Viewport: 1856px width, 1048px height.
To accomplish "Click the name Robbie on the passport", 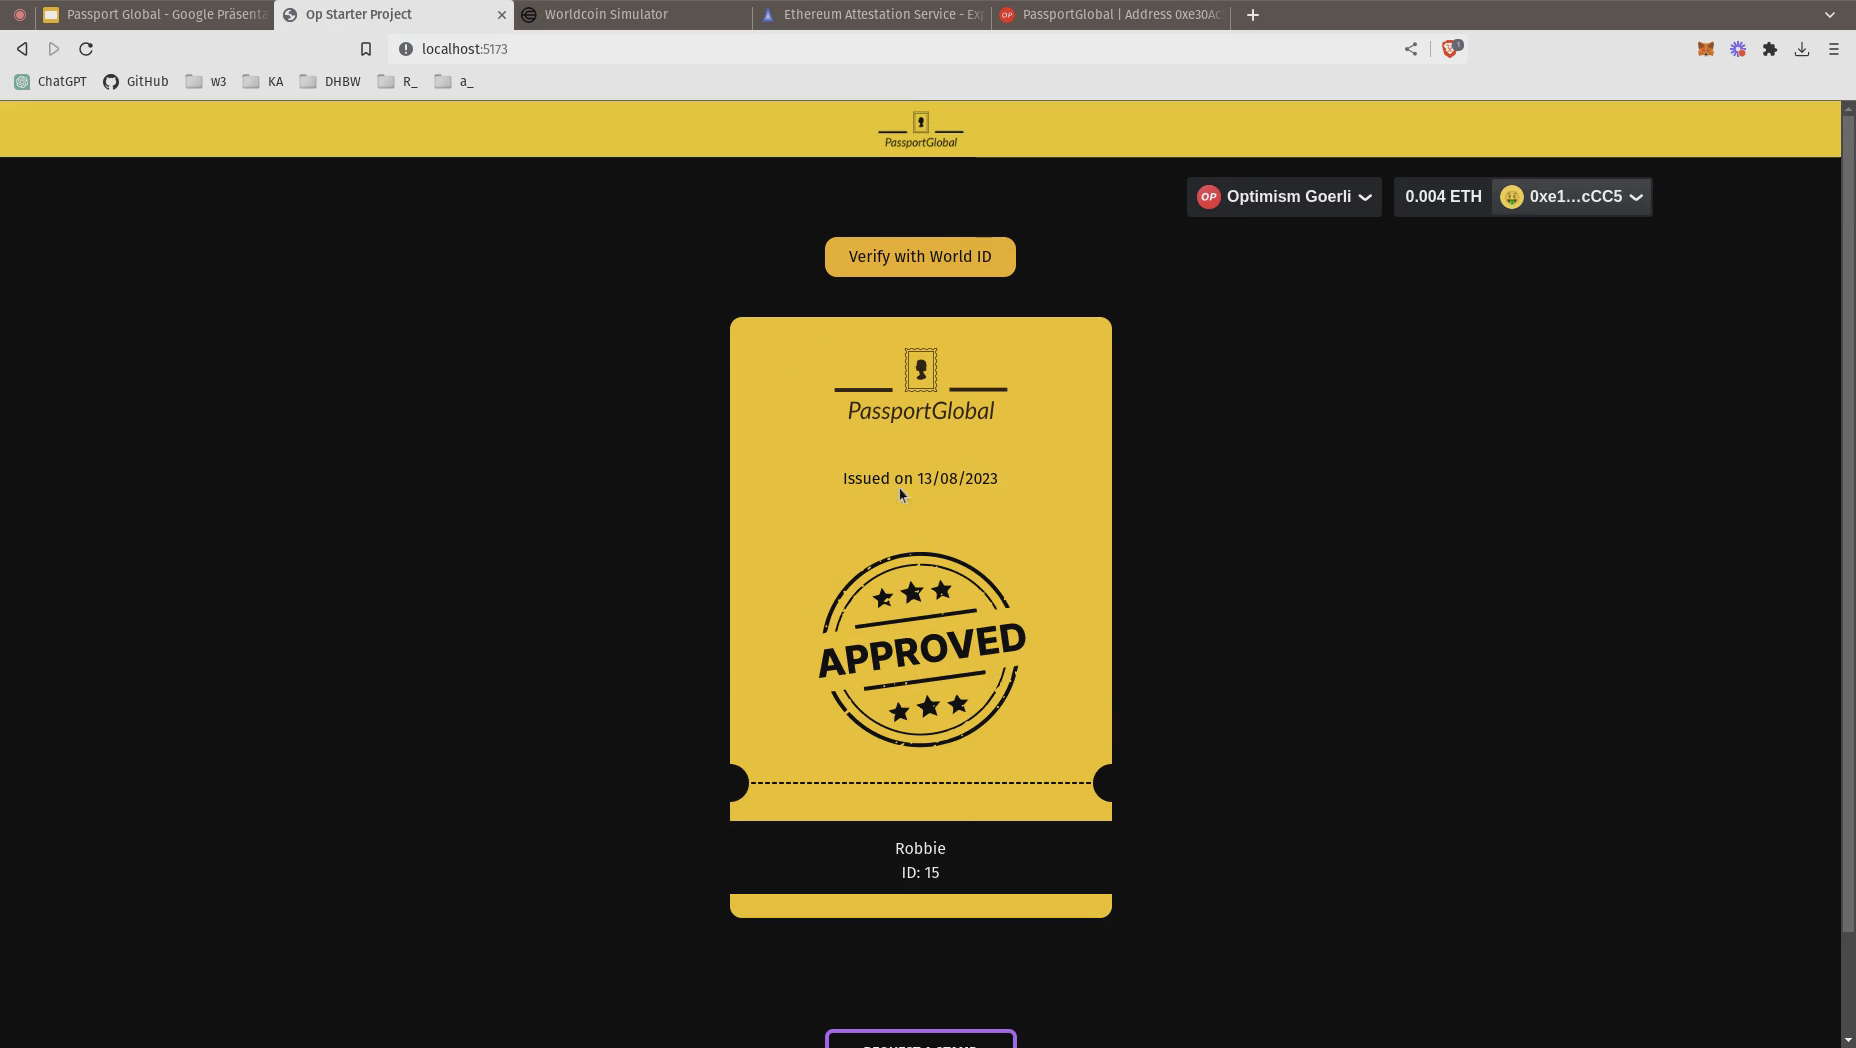I will [x=920, y=849].
